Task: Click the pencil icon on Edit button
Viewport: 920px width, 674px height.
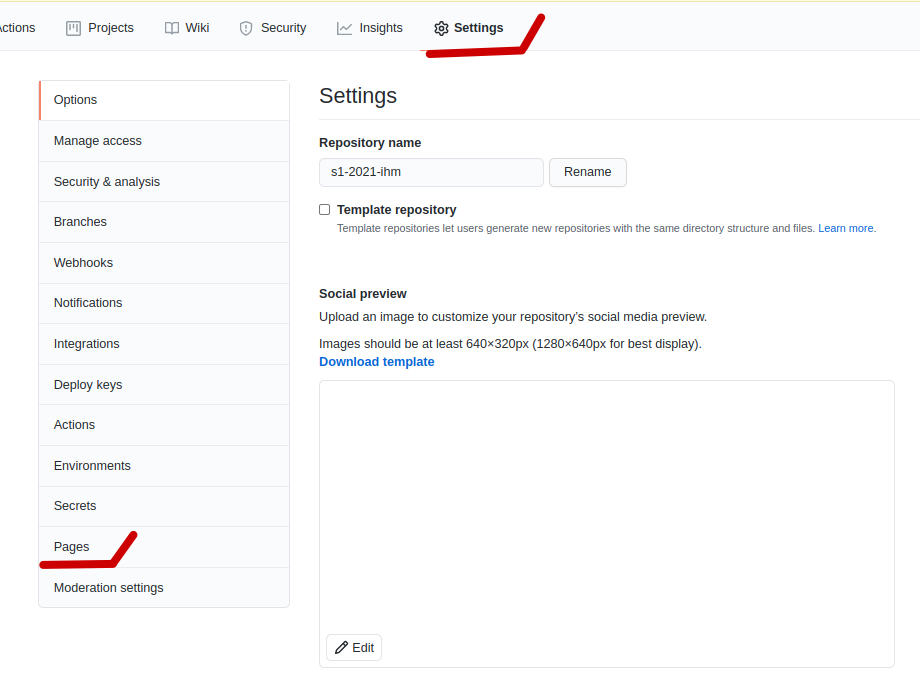Action: pos(342,648)
